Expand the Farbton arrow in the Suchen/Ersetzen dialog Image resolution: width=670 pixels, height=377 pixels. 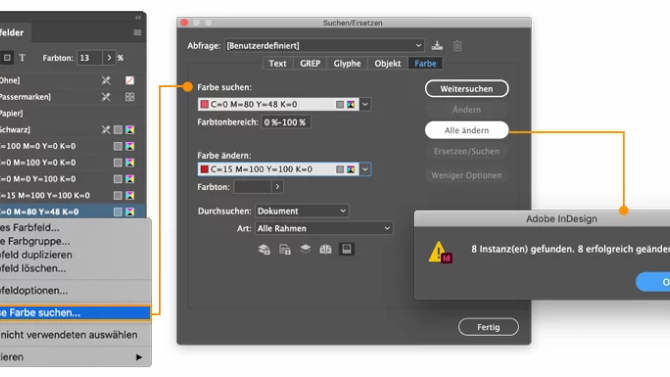[277, 187]
